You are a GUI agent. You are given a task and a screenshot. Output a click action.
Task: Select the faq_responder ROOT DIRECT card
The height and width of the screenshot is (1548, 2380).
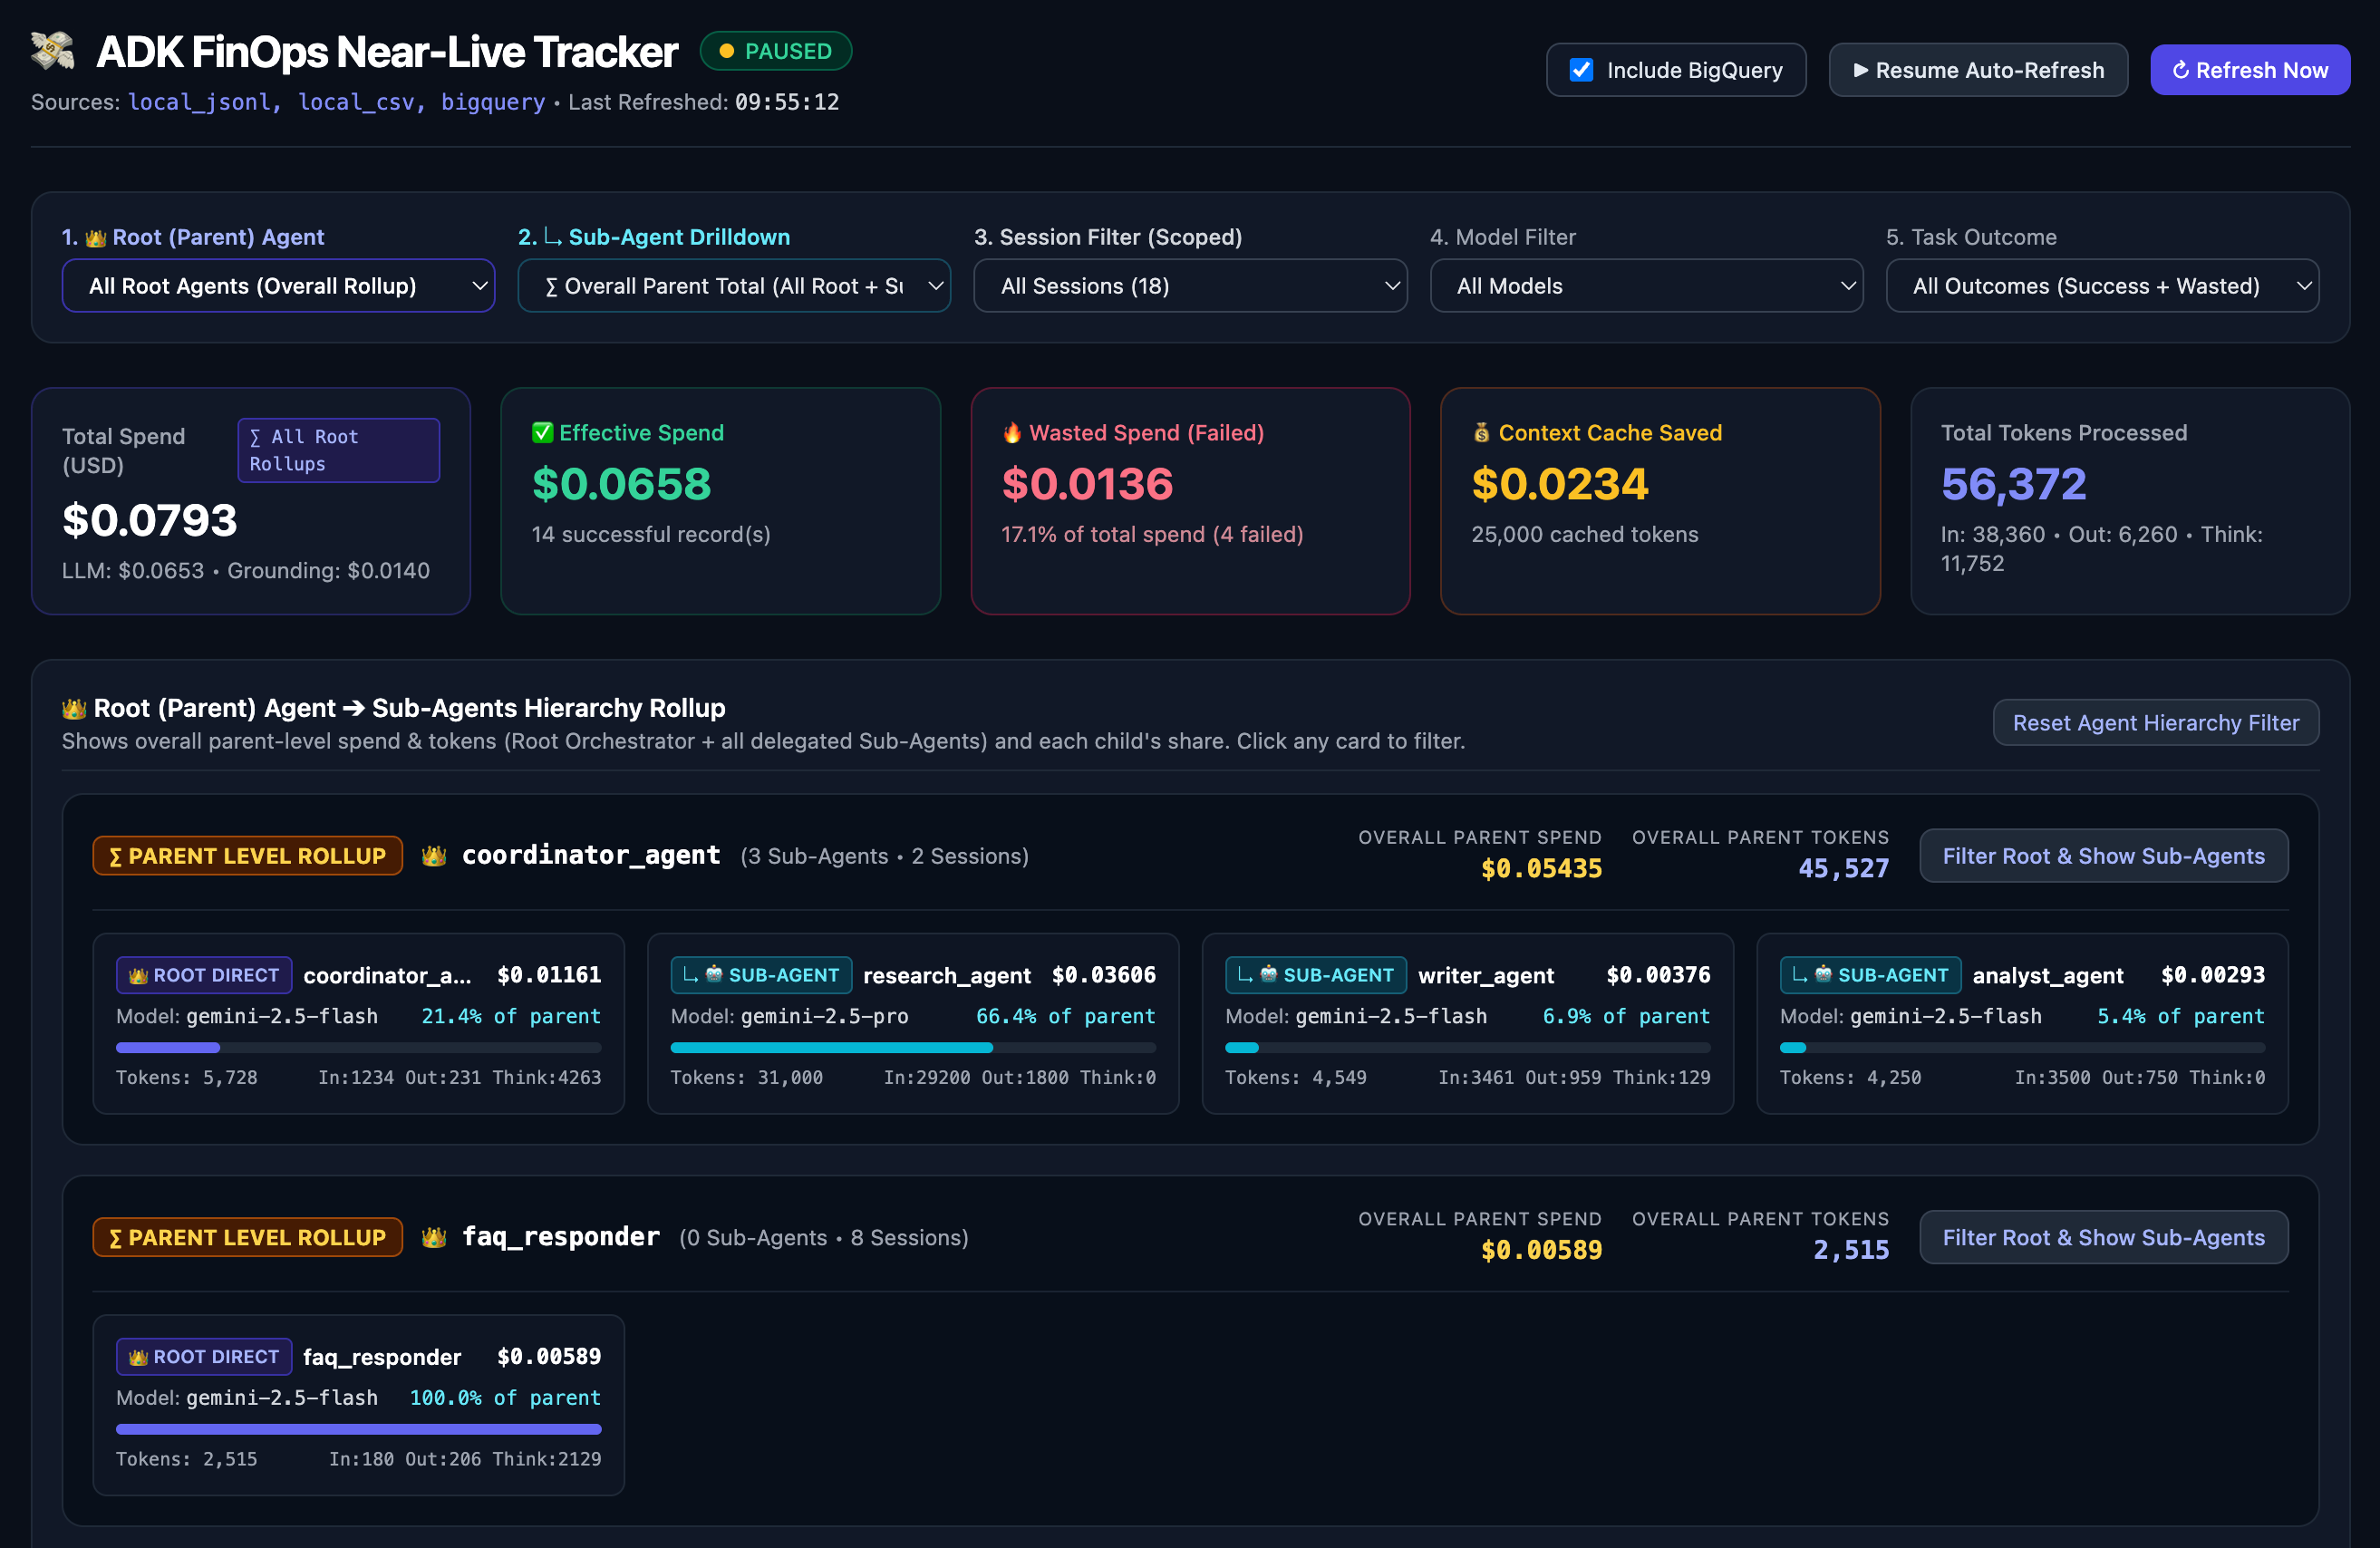point(358,1405)
